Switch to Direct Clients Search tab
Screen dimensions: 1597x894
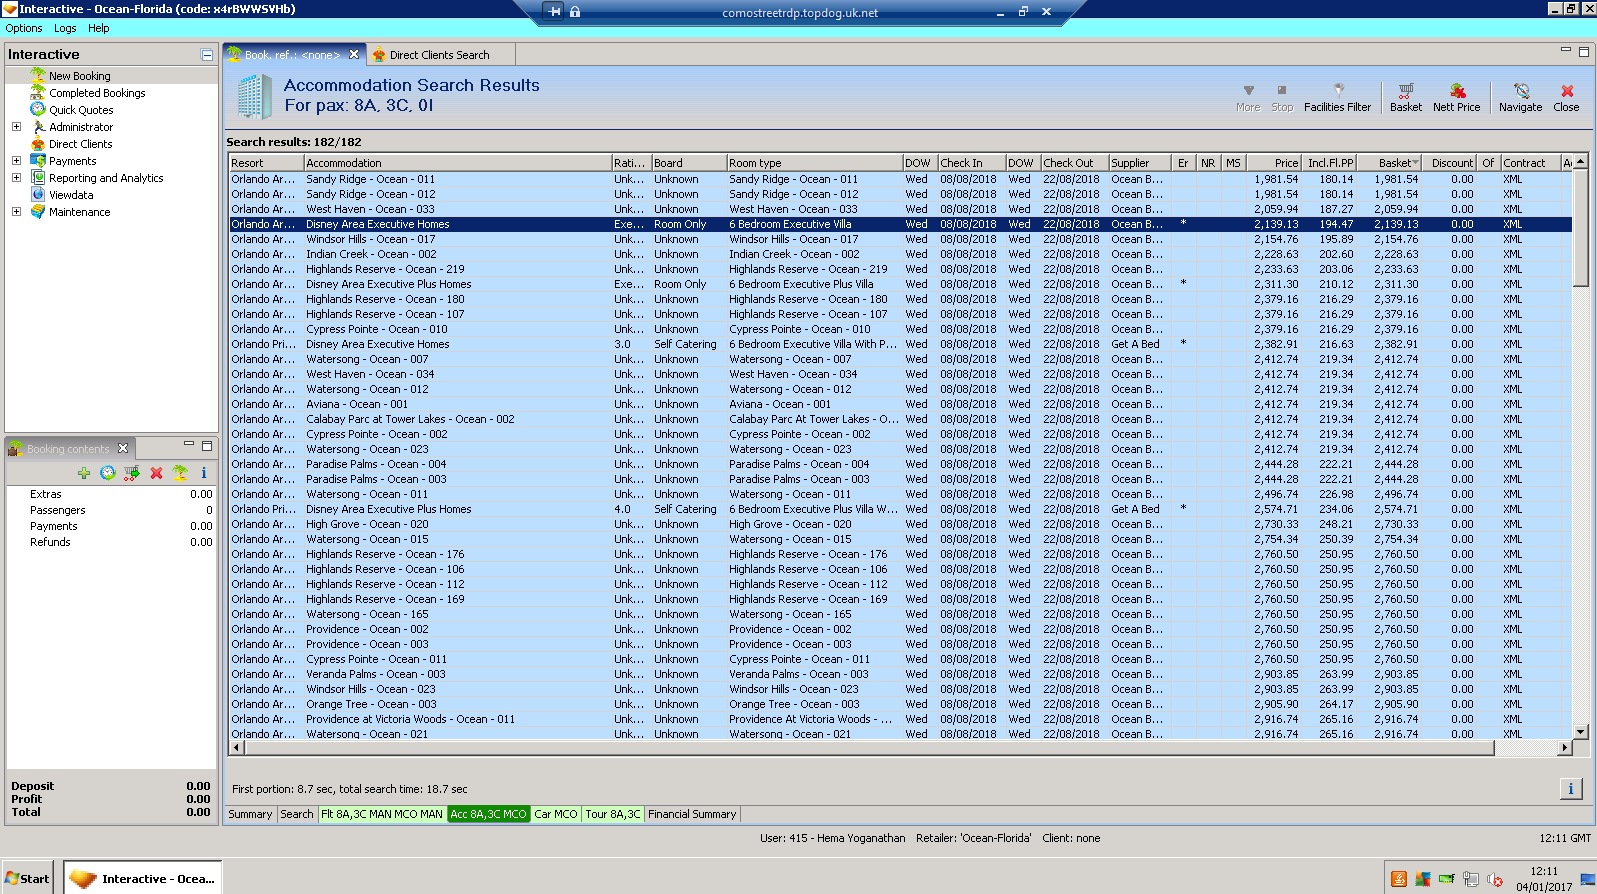pyautogui.click(x=440, y=55)
